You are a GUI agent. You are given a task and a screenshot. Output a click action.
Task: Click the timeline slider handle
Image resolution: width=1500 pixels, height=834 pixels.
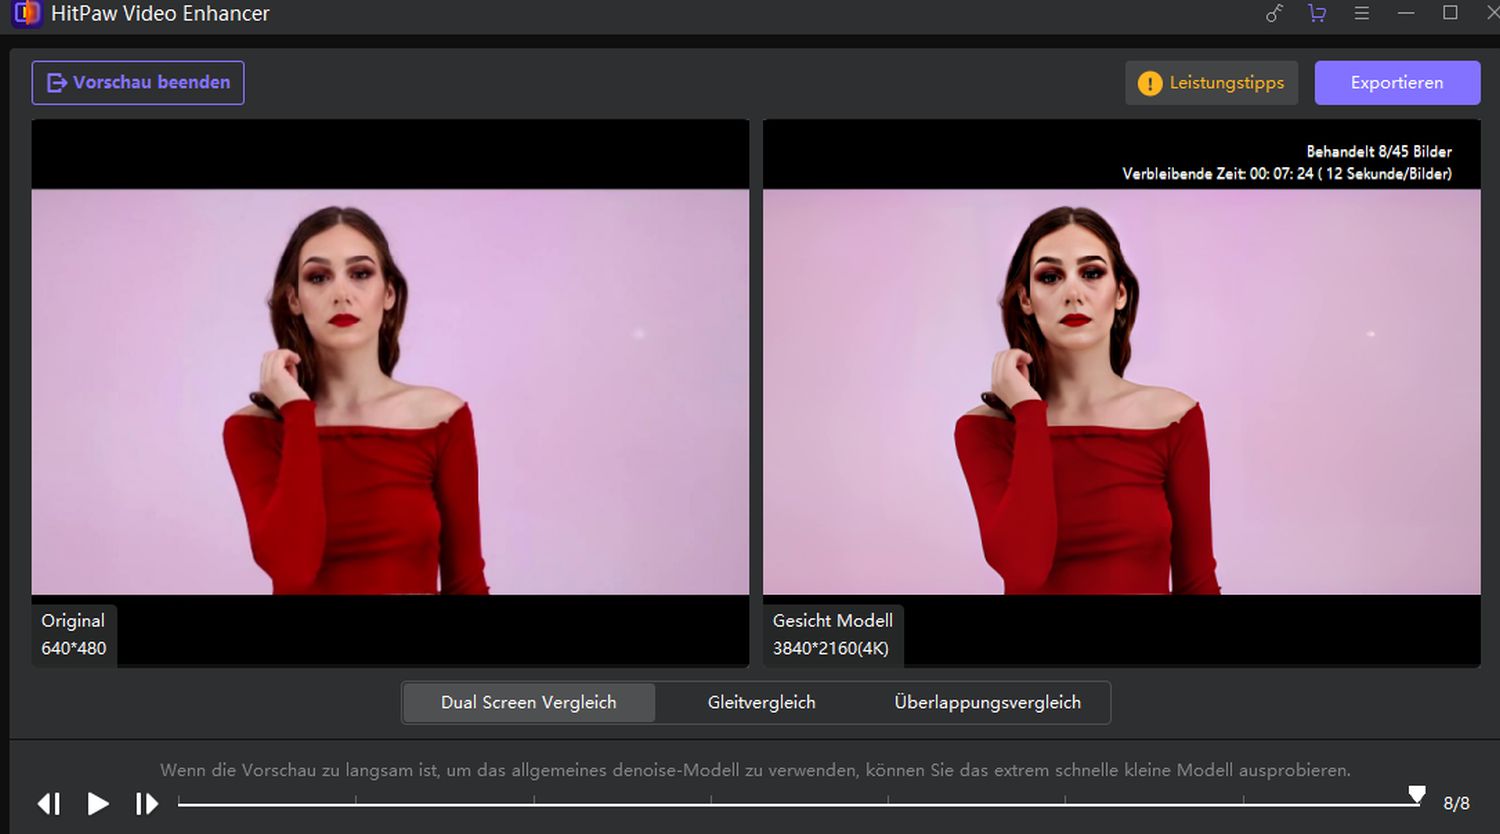click(1416, 795)
